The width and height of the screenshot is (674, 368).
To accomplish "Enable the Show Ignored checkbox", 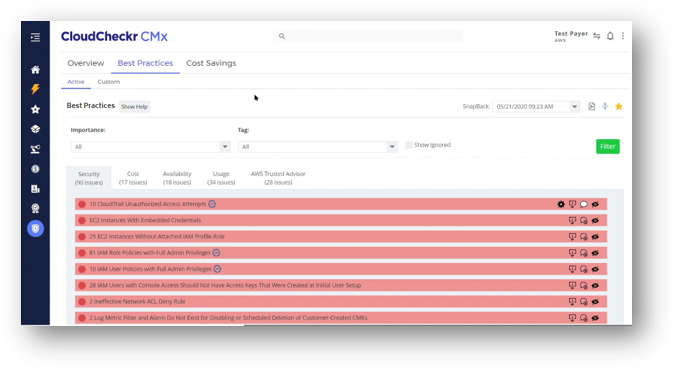I will click(408, 145).
